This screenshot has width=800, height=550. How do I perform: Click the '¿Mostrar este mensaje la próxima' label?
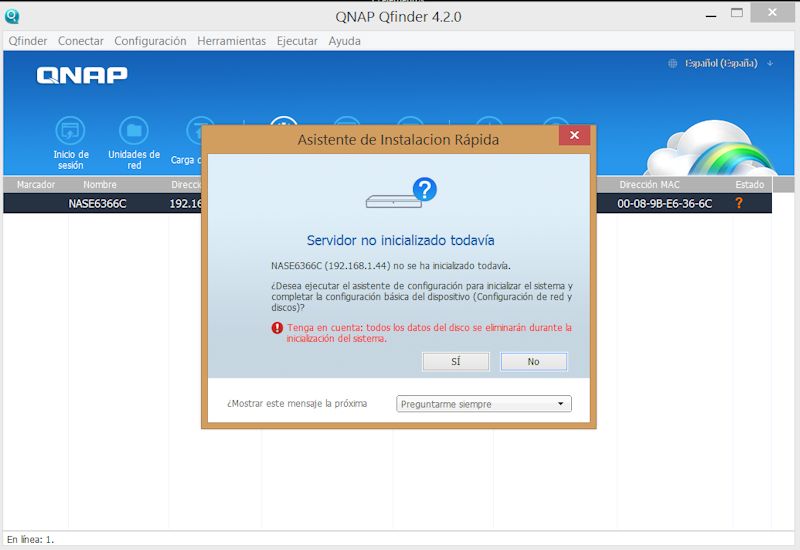pos(297,403)
